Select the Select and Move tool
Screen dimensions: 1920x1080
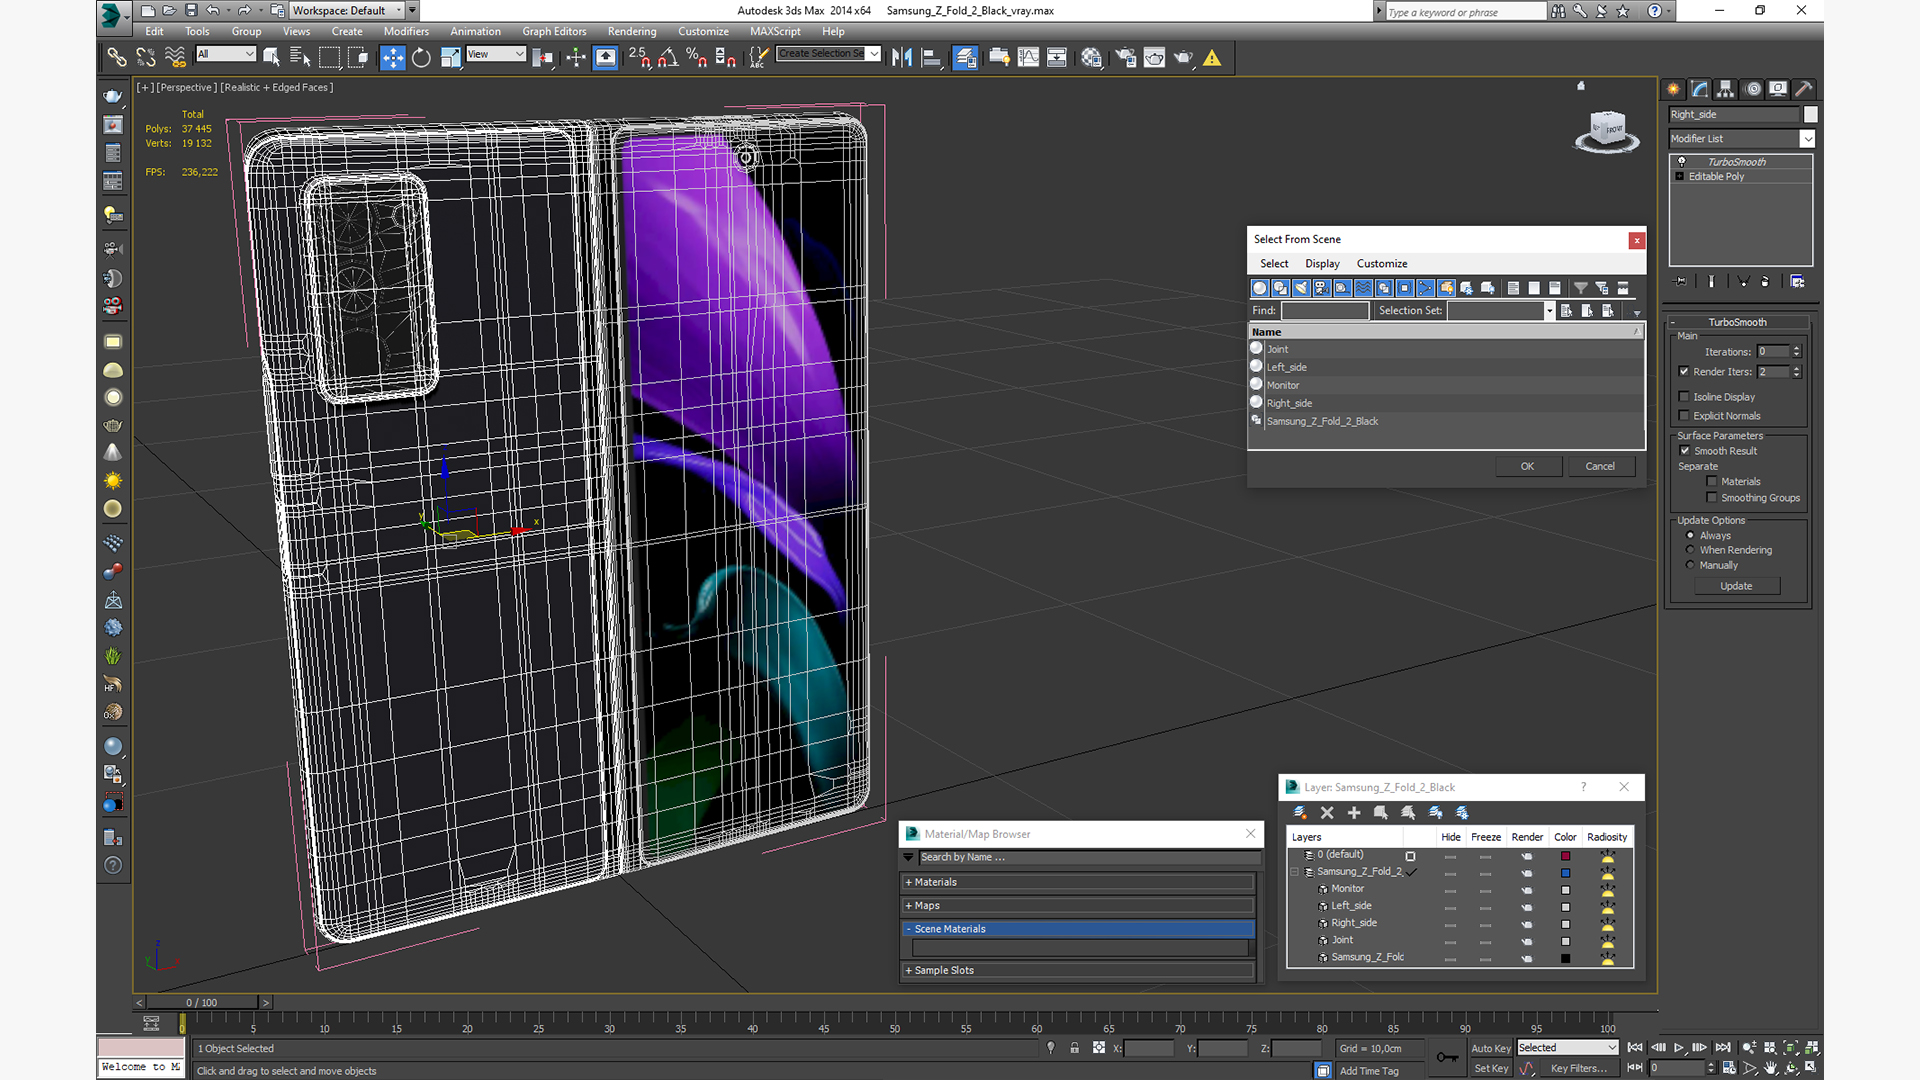(393, 58)
